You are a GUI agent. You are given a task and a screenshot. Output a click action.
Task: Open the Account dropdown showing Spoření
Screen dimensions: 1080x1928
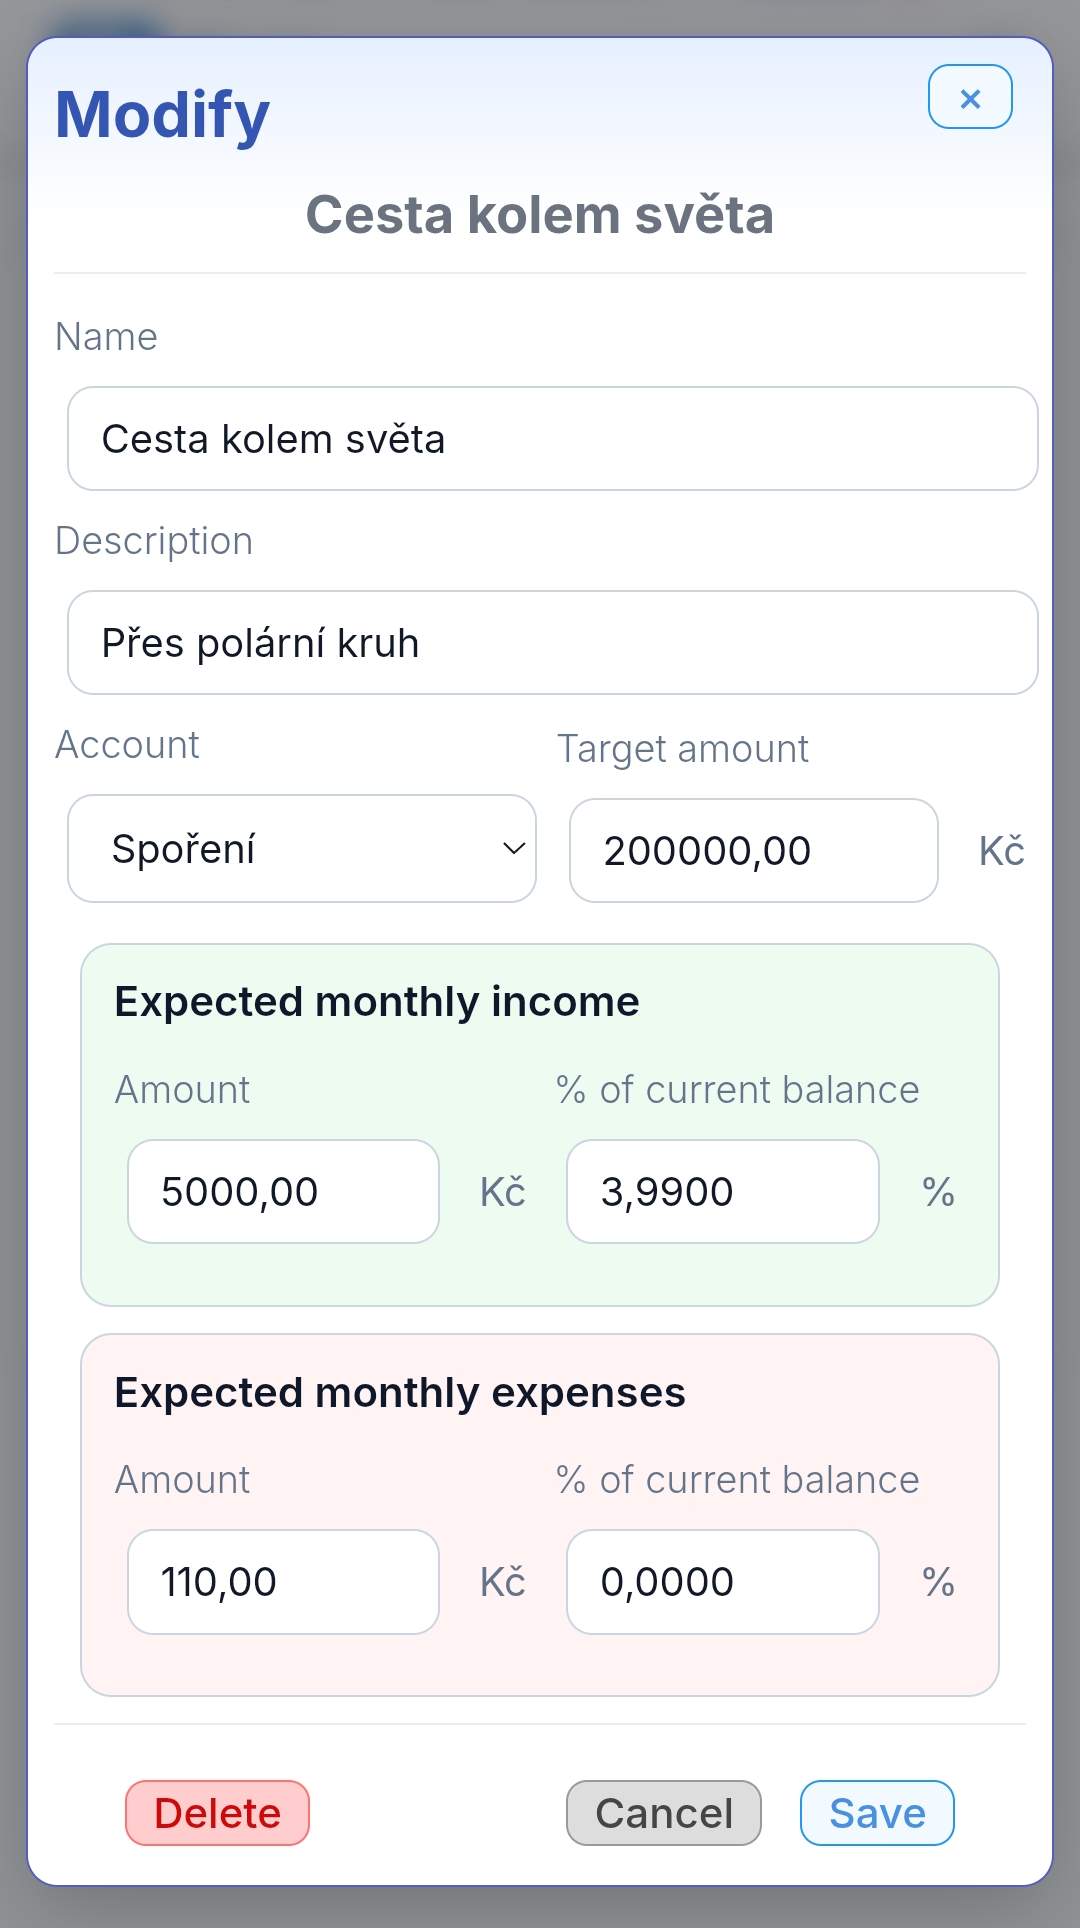click(x=302, y=849)
